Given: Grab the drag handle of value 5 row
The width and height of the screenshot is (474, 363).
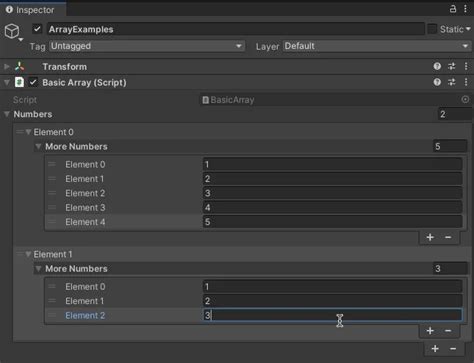Looking at the screenshot, I should pos(52,222).
